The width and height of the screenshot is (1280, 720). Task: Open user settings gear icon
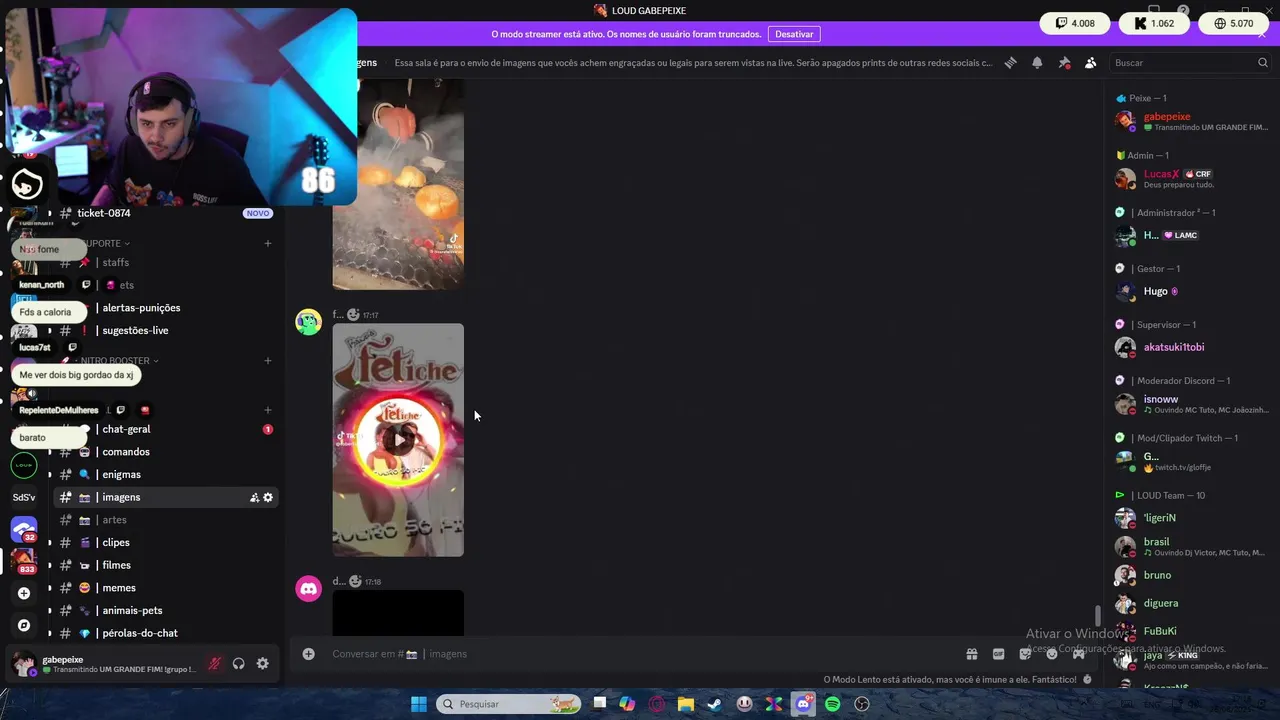pos(263,663)
